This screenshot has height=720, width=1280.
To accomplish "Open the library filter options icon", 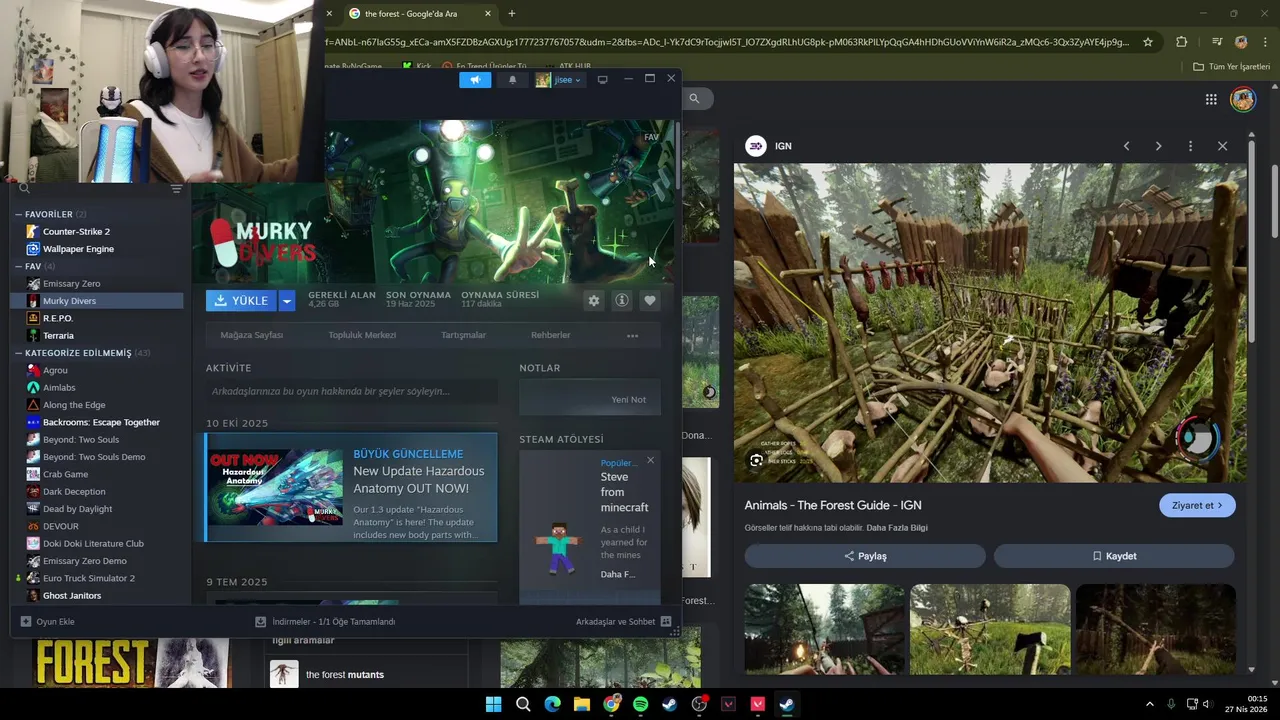I will [176, 189].
